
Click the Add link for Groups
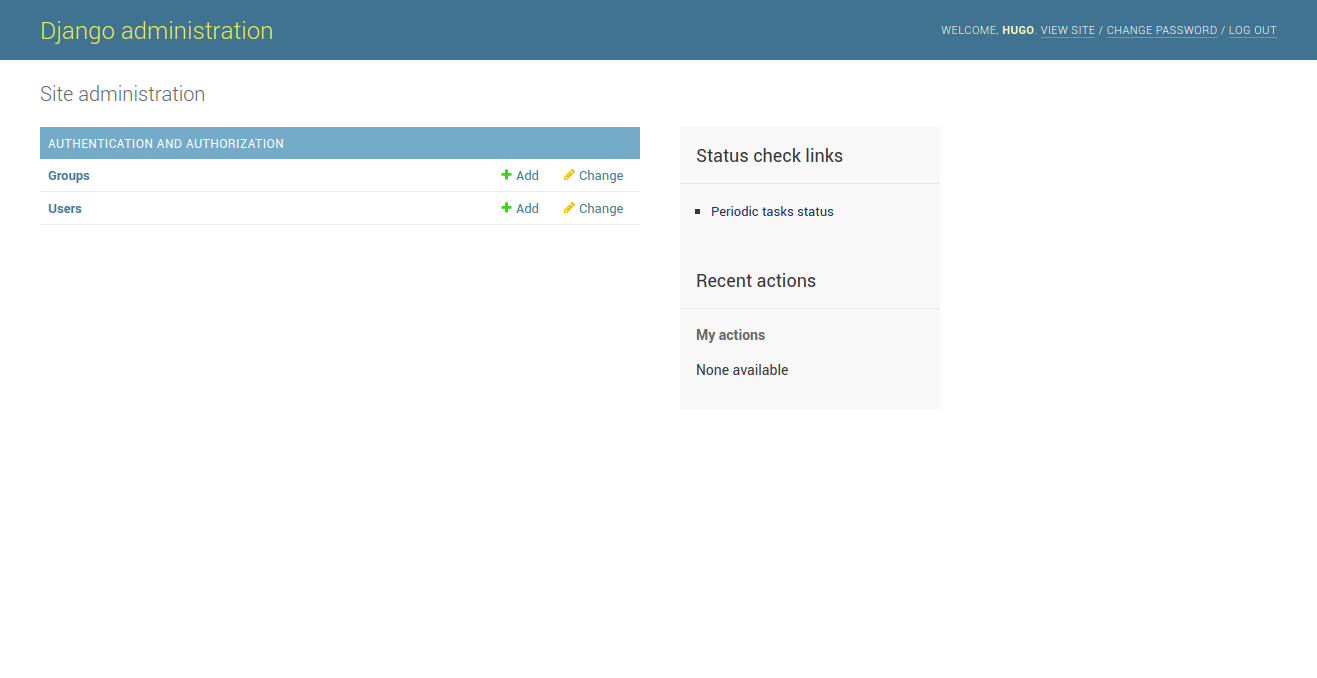click(x=527, y=175)
